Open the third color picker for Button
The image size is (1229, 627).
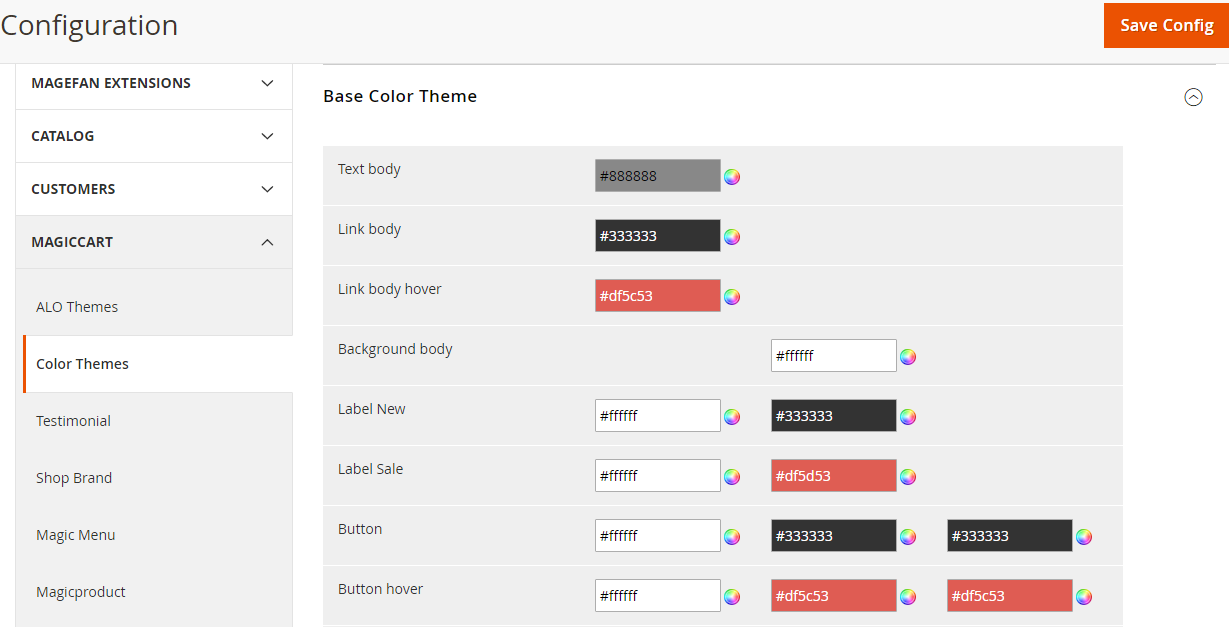1084,536
